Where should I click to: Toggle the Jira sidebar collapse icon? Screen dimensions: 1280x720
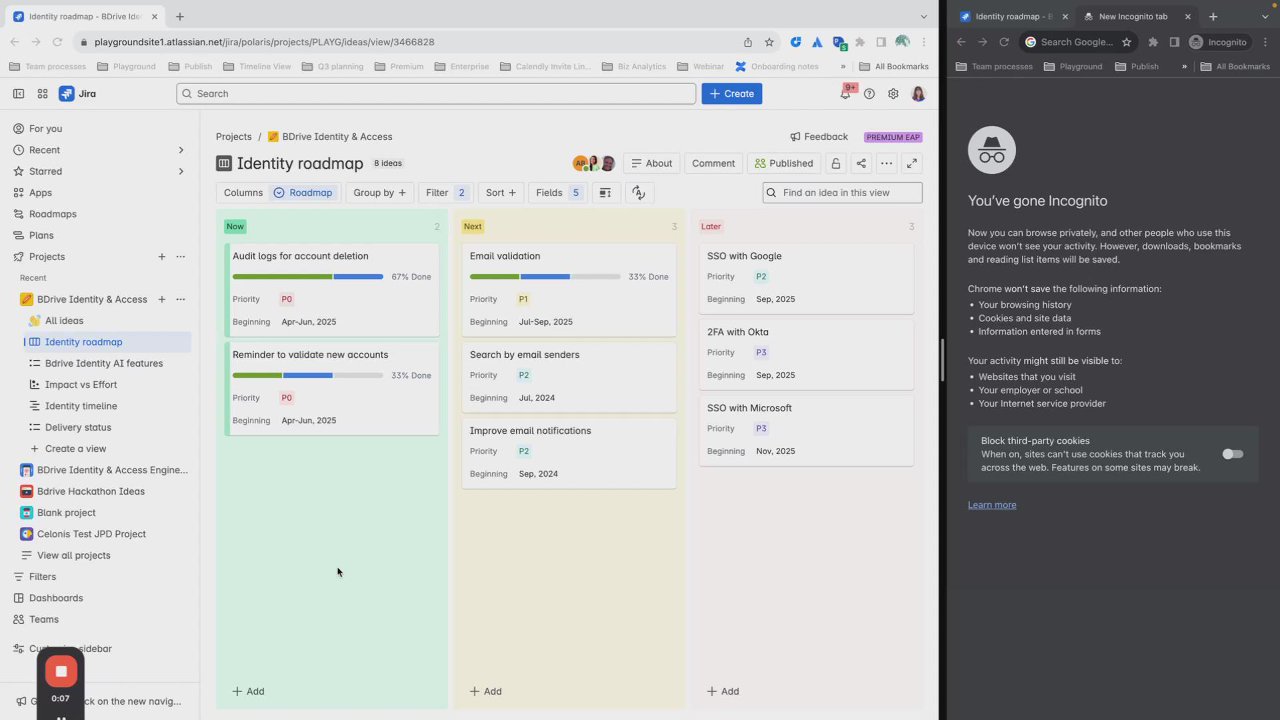tap(18, 93)
